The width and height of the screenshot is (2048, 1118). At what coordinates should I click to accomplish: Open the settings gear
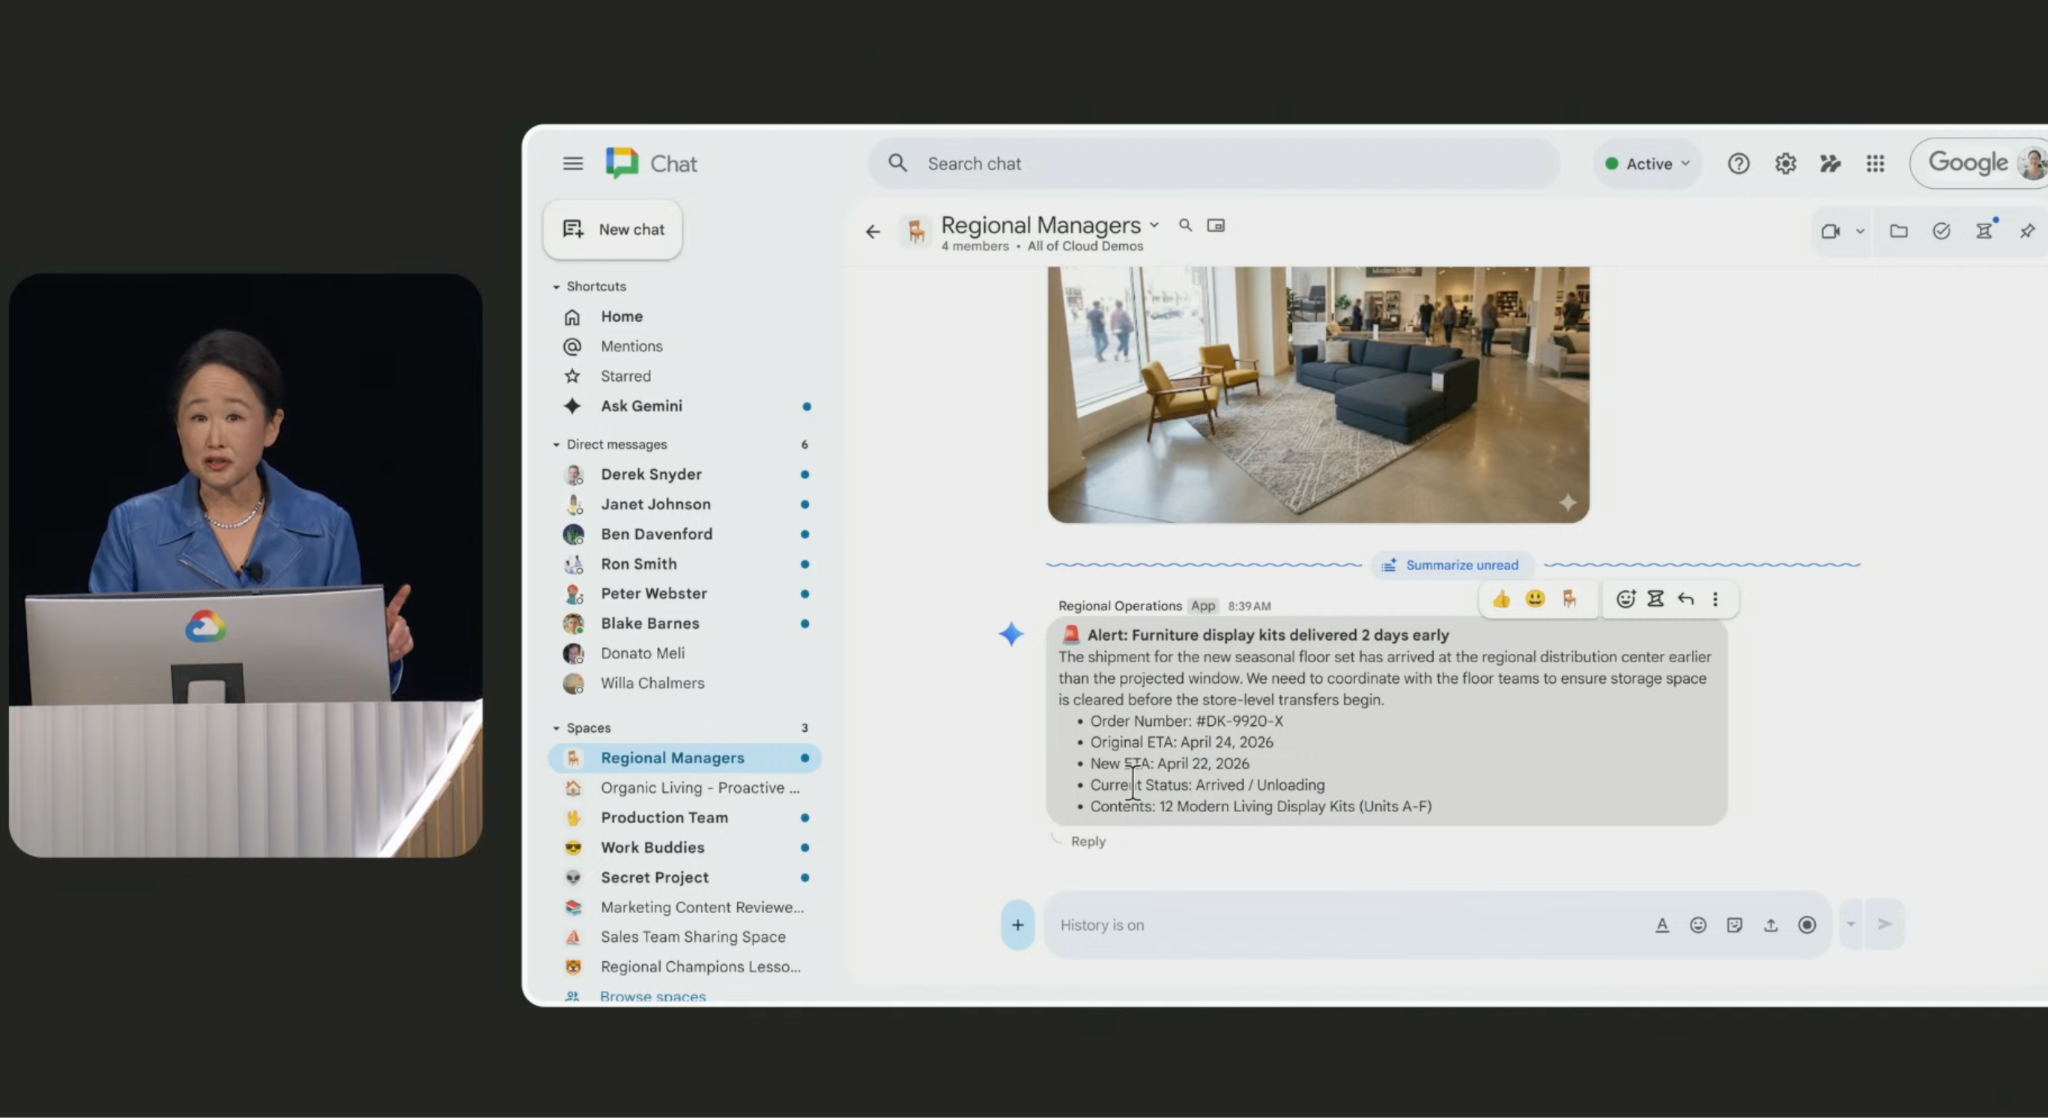click(1785, 163)
